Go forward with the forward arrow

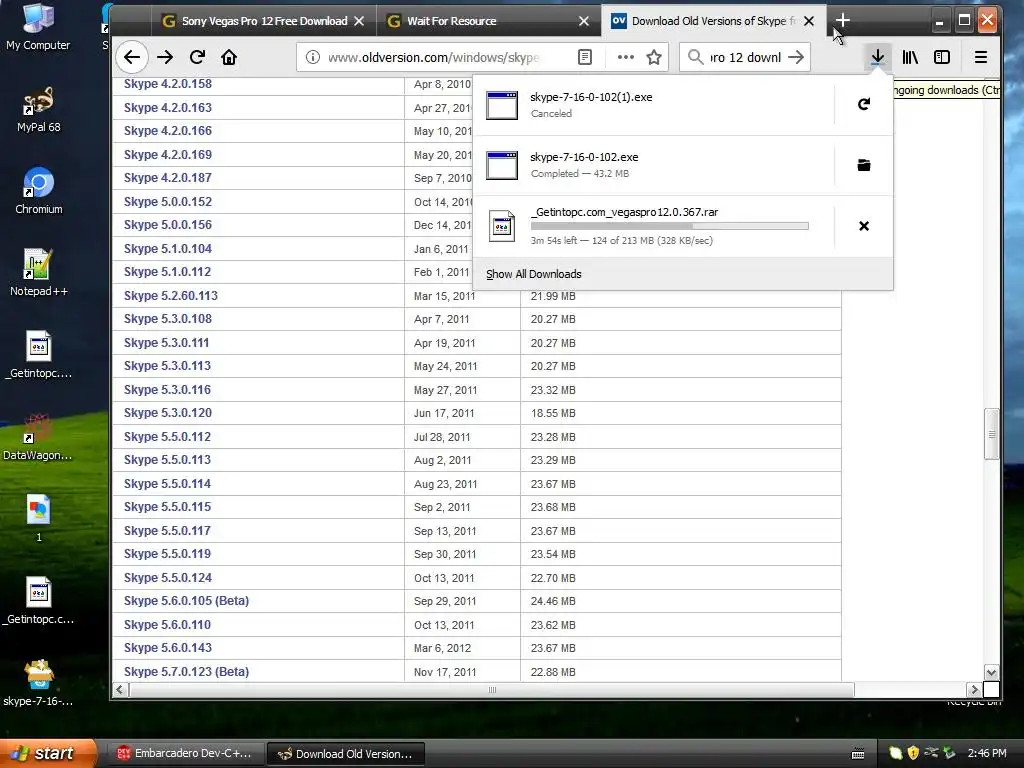165,57
